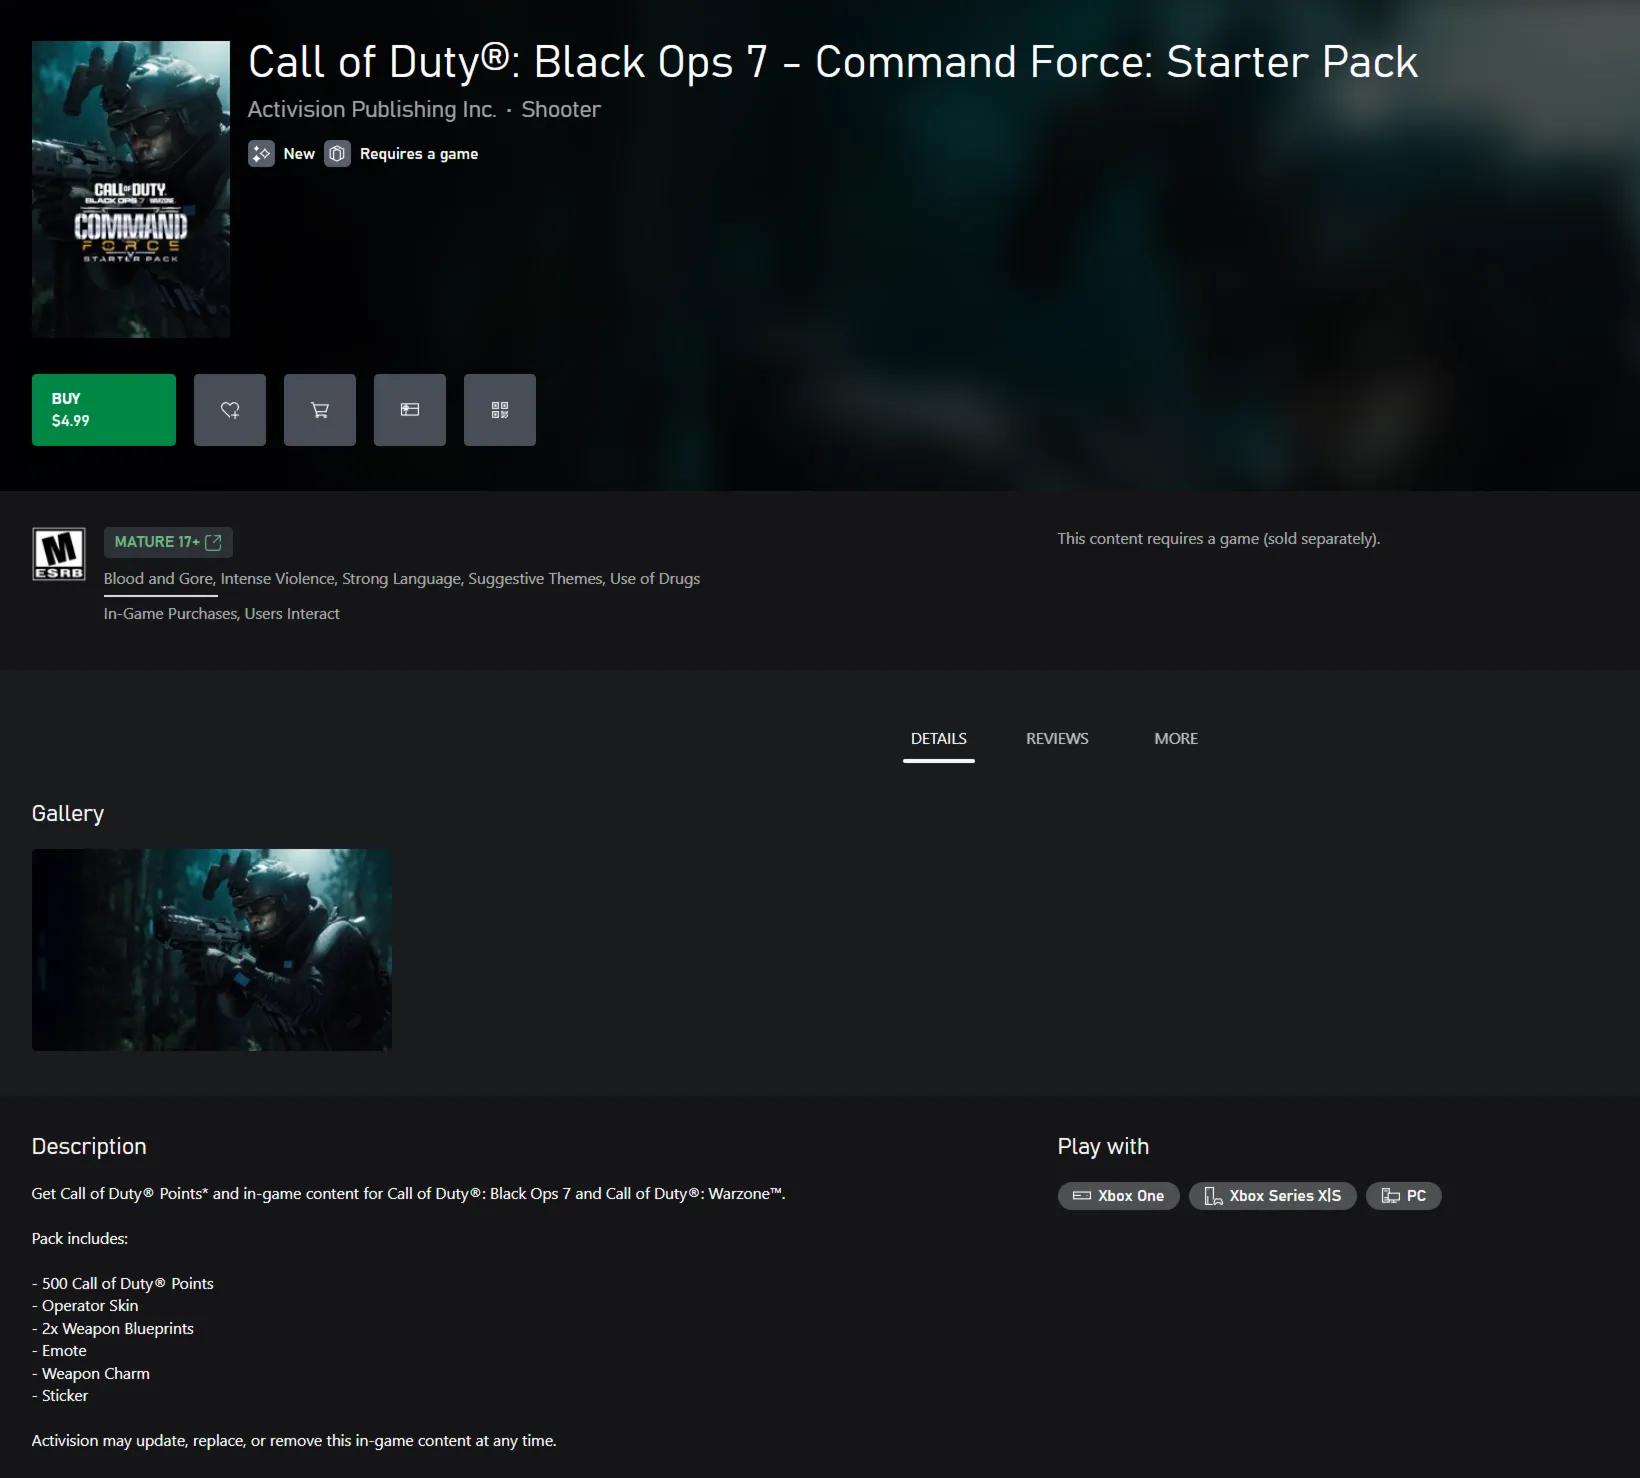Select the Xbox One platform badge

pyautogui.click(x=1118, y=1195)
